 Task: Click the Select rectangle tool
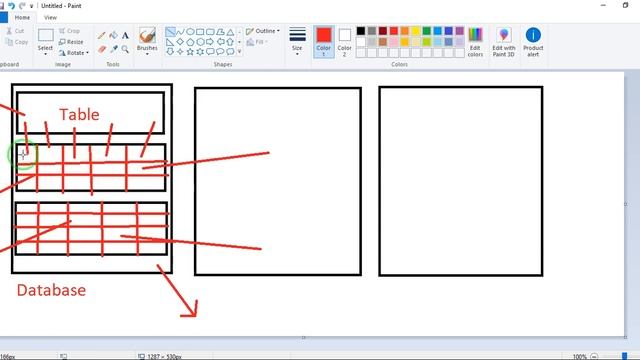(x=45, y=36)
